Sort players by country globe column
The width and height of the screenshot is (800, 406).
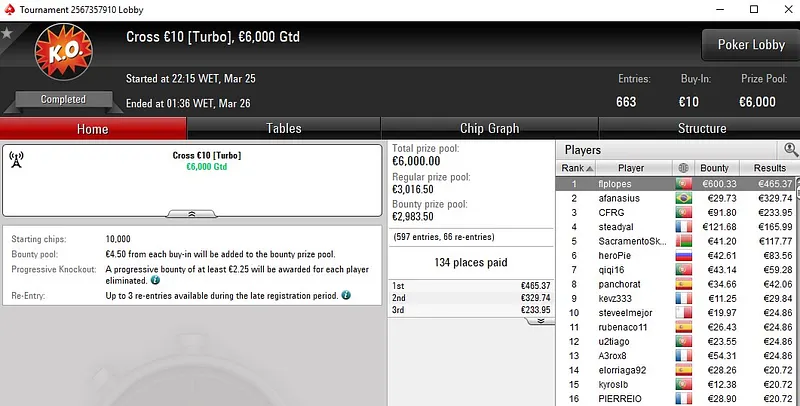(x=684, y=169)
